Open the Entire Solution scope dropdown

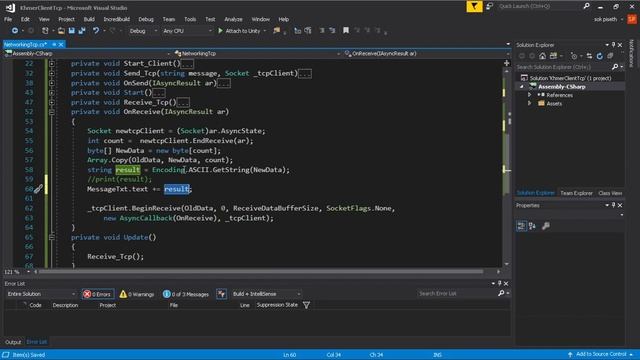click(41, 294)
